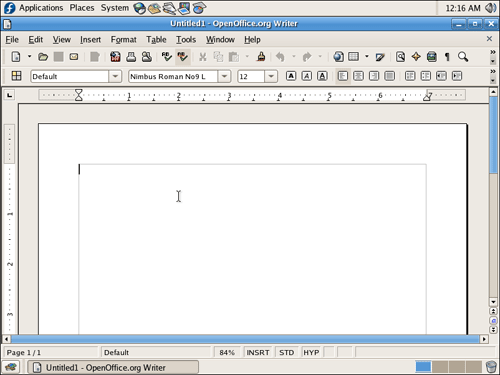Click the right indent marker on ruler

click(x=427, y=97)
